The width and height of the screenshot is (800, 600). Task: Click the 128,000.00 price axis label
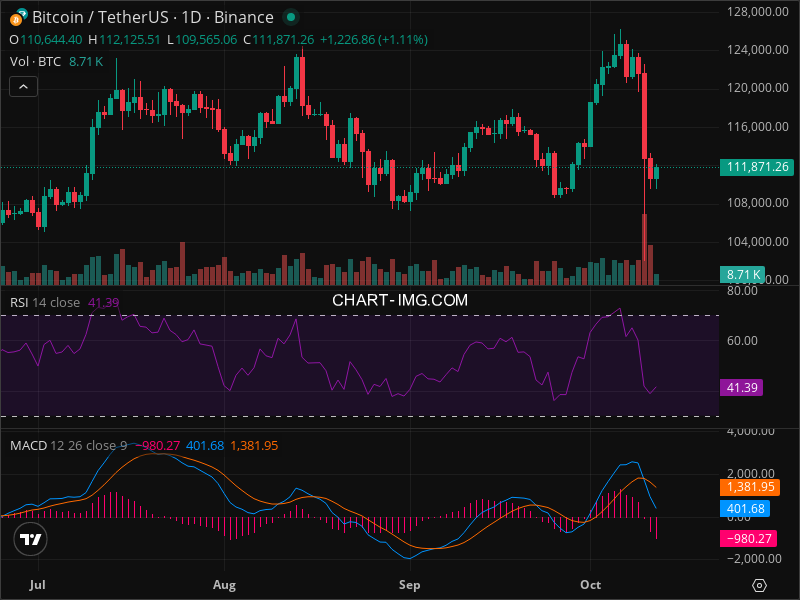[x=751, y=12]
